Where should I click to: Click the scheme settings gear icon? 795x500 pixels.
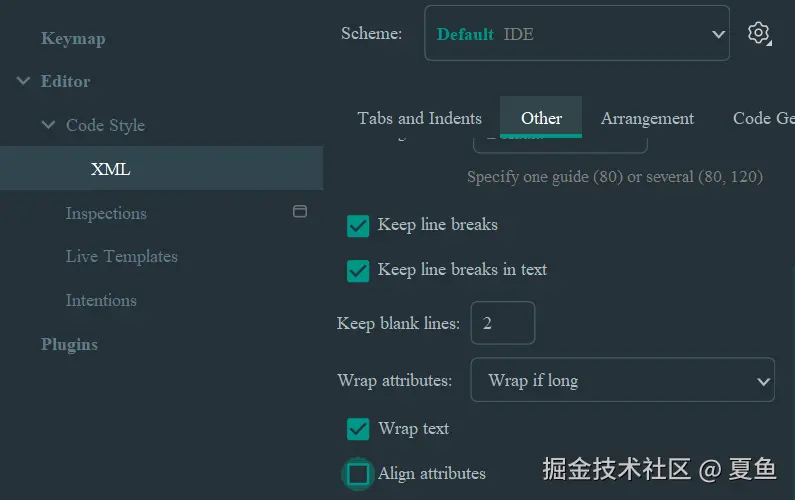(759, 33)
